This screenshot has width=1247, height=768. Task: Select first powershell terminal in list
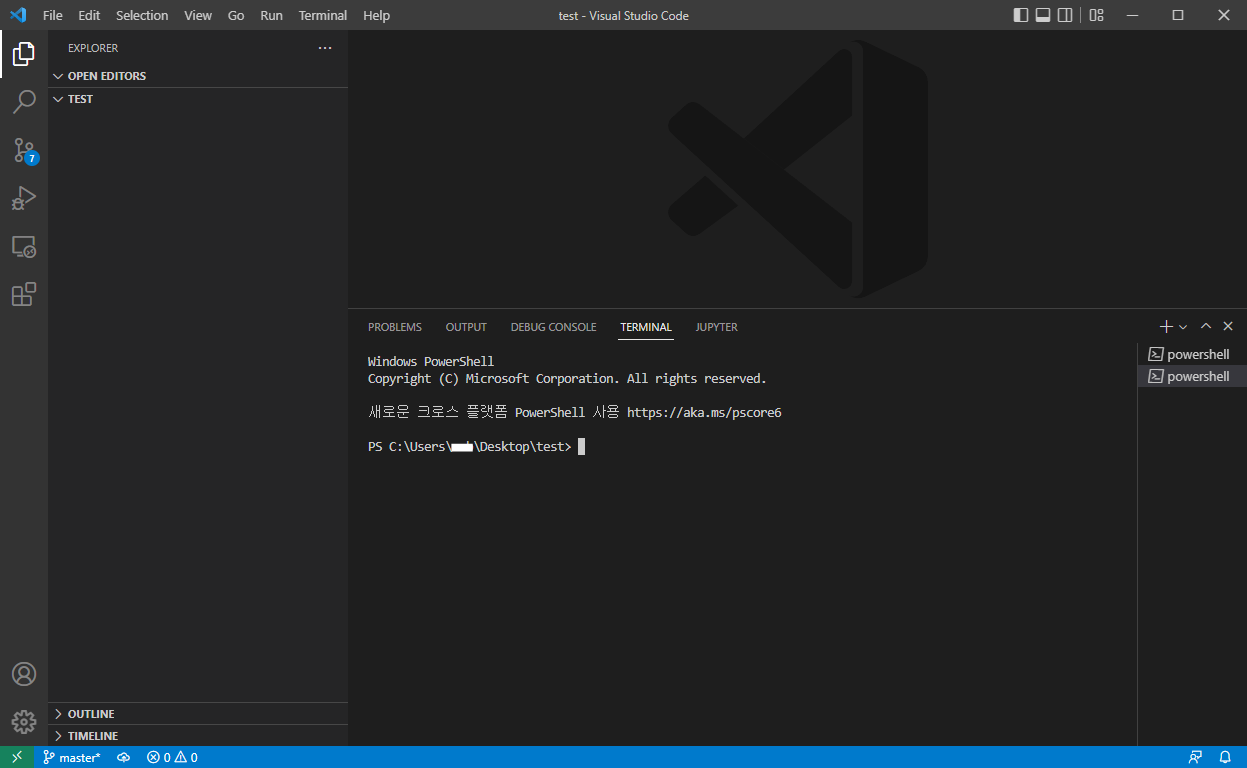[x=1192, y=354]
